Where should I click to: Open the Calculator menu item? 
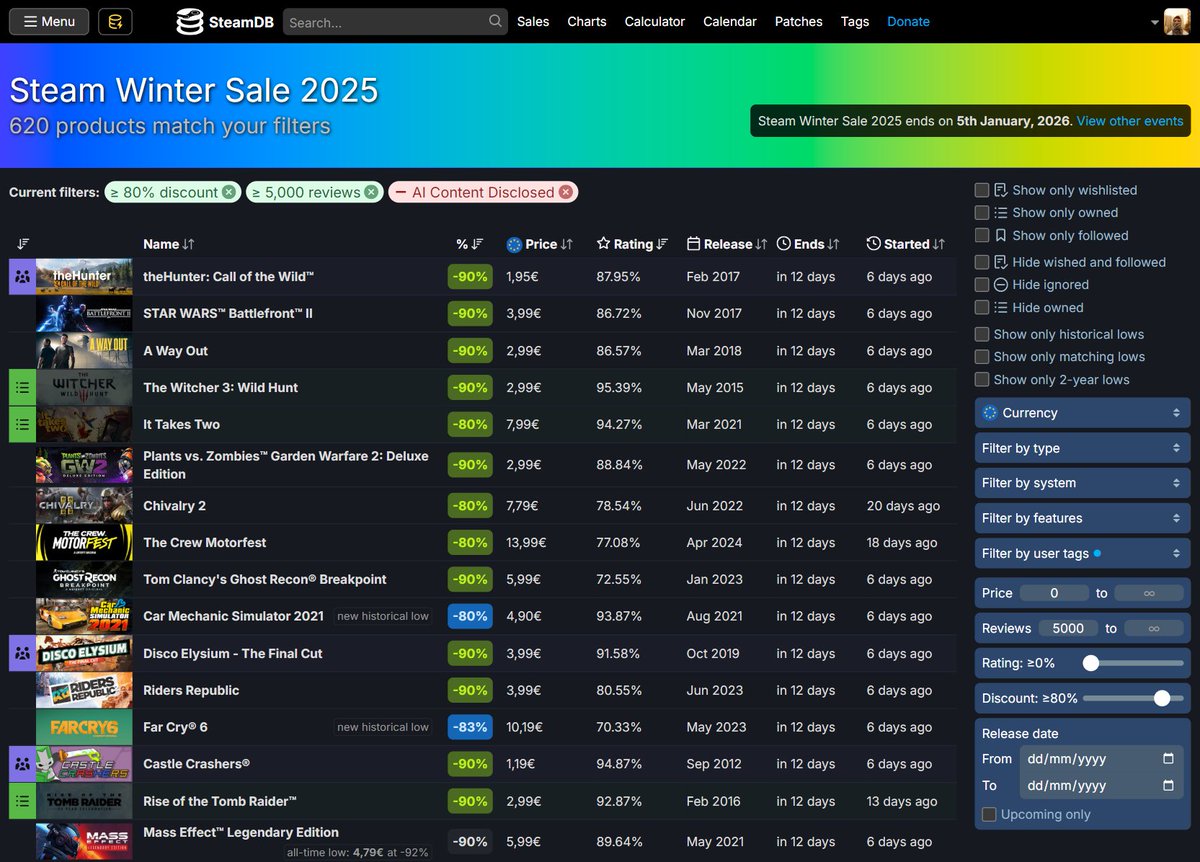655,21
